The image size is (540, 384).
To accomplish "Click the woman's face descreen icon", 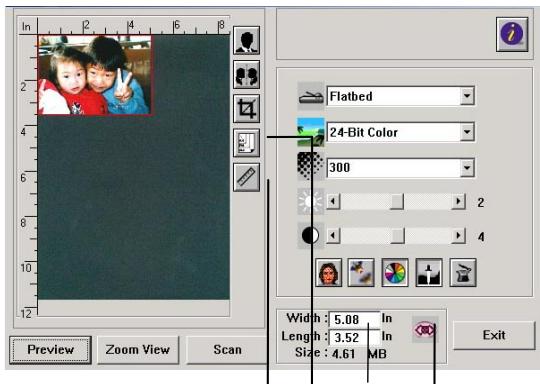I will pos(329,272).
